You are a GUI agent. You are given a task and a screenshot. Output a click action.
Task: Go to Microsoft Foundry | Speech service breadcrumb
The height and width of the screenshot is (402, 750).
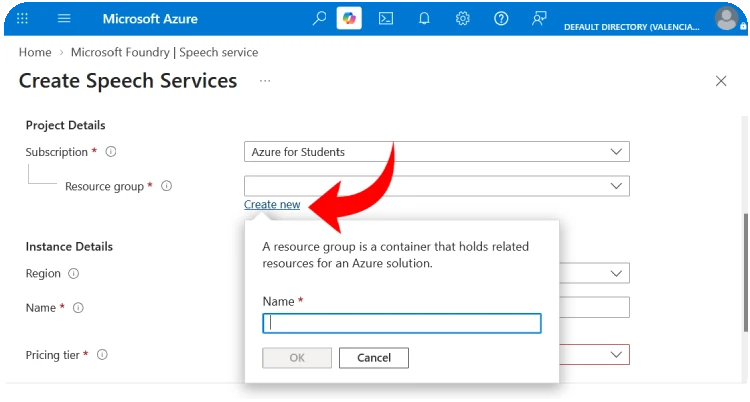165,52
